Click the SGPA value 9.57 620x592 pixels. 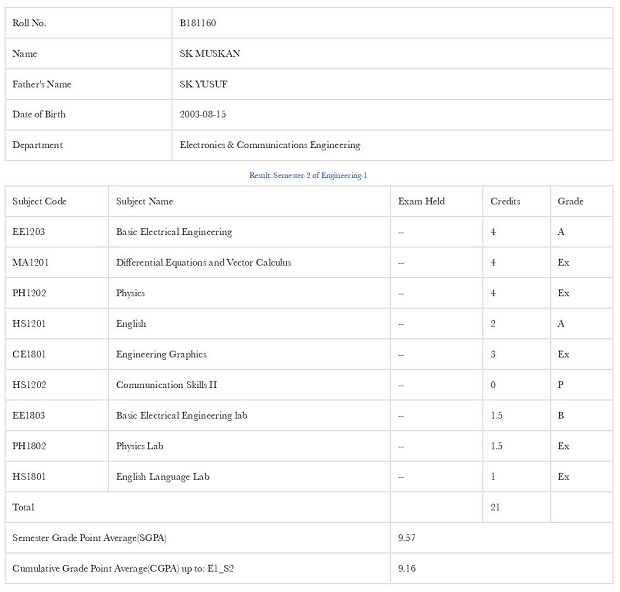406,538
